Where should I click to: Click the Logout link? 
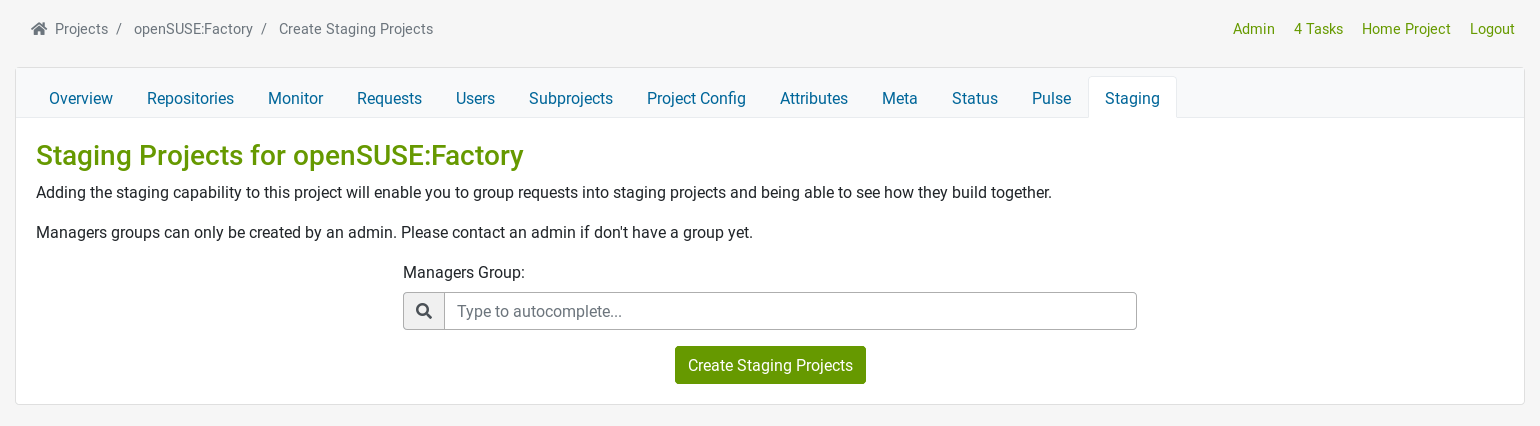[x=1492, y=29]
